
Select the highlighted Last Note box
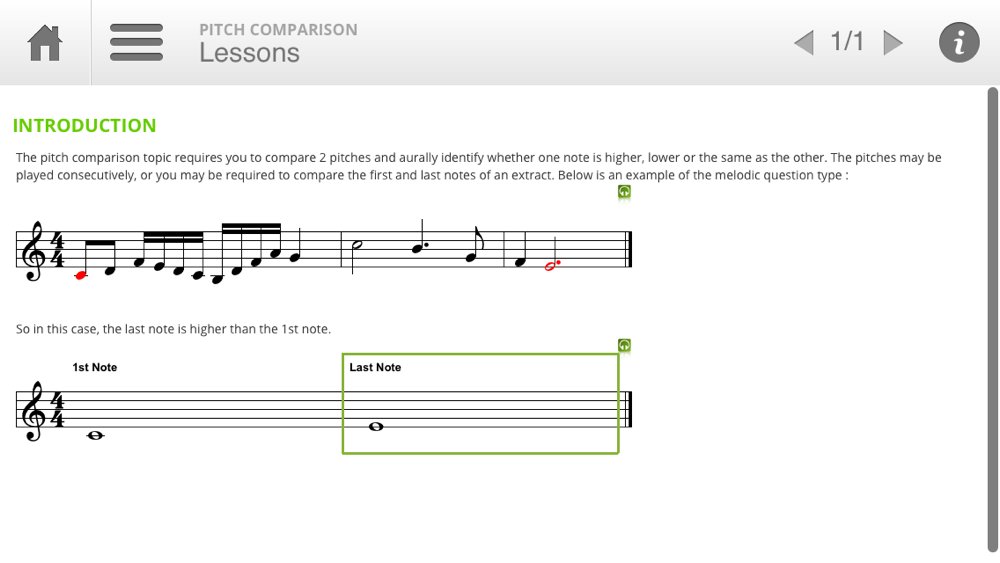(x=480, y=404)
